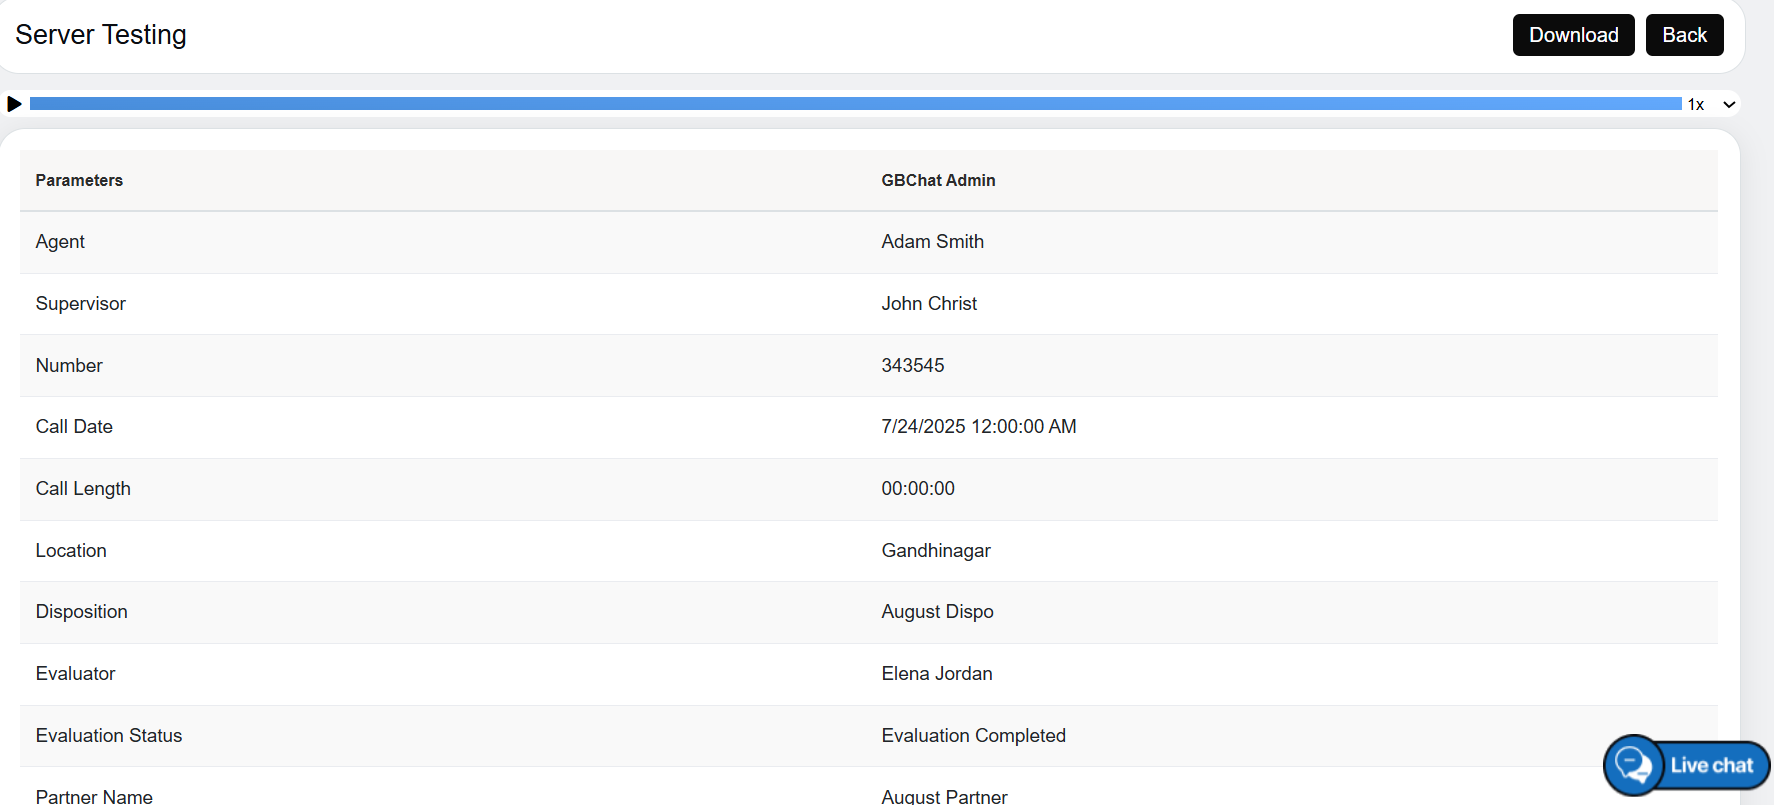
Task: Open the Live chat bubble icon
Action: point(1634,765)
